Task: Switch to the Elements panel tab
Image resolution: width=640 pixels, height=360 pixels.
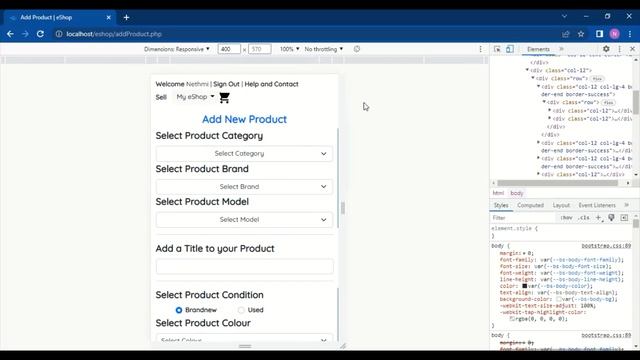Action: (538, 49)
